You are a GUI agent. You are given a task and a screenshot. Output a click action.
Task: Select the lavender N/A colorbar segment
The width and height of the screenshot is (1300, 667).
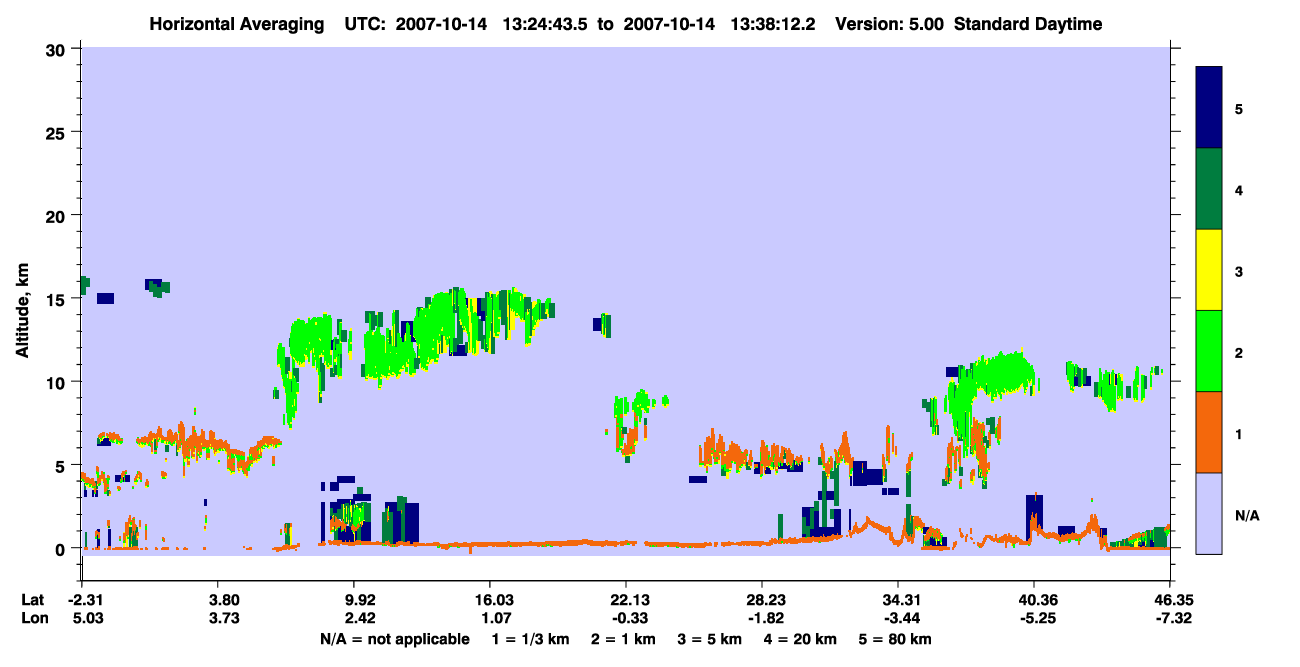click(x=1209, y=513)
